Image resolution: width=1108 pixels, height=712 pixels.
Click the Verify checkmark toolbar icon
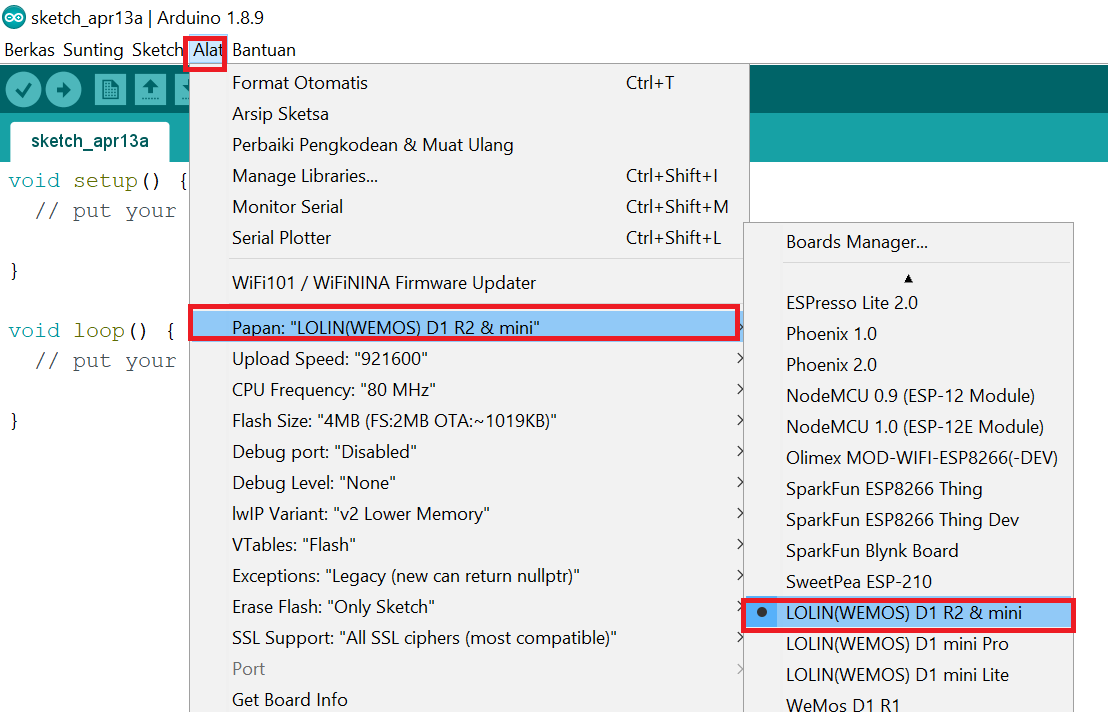coord(24,90)
